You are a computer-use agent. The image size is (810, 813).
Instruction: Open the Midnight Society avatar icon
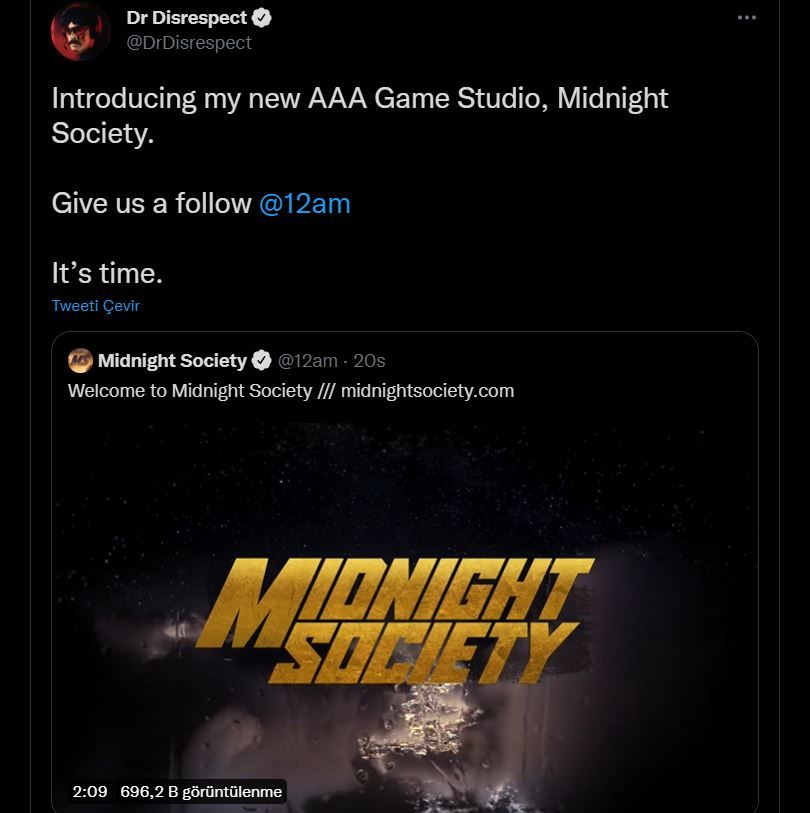[x=80, y=360]
